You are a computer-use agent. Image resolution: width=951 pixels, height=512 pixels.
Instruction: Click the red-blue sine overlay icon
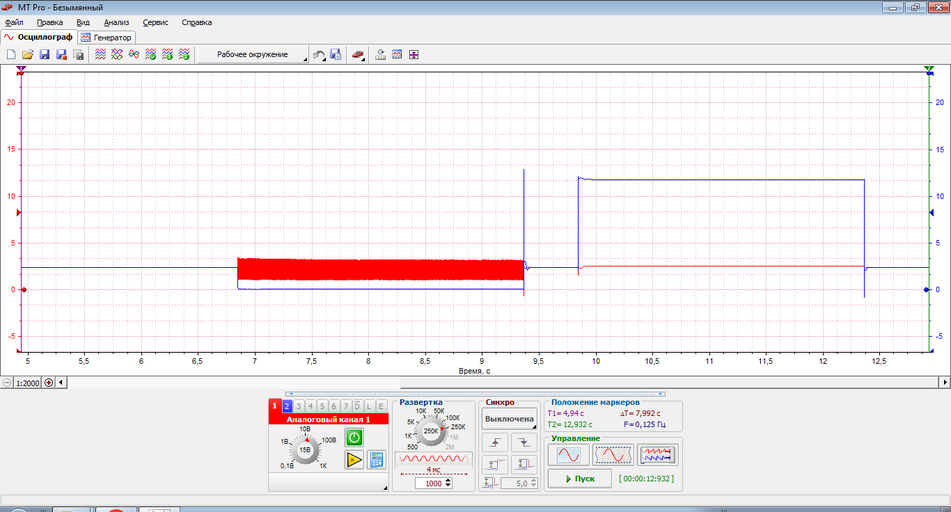click(x=134, y=55)
